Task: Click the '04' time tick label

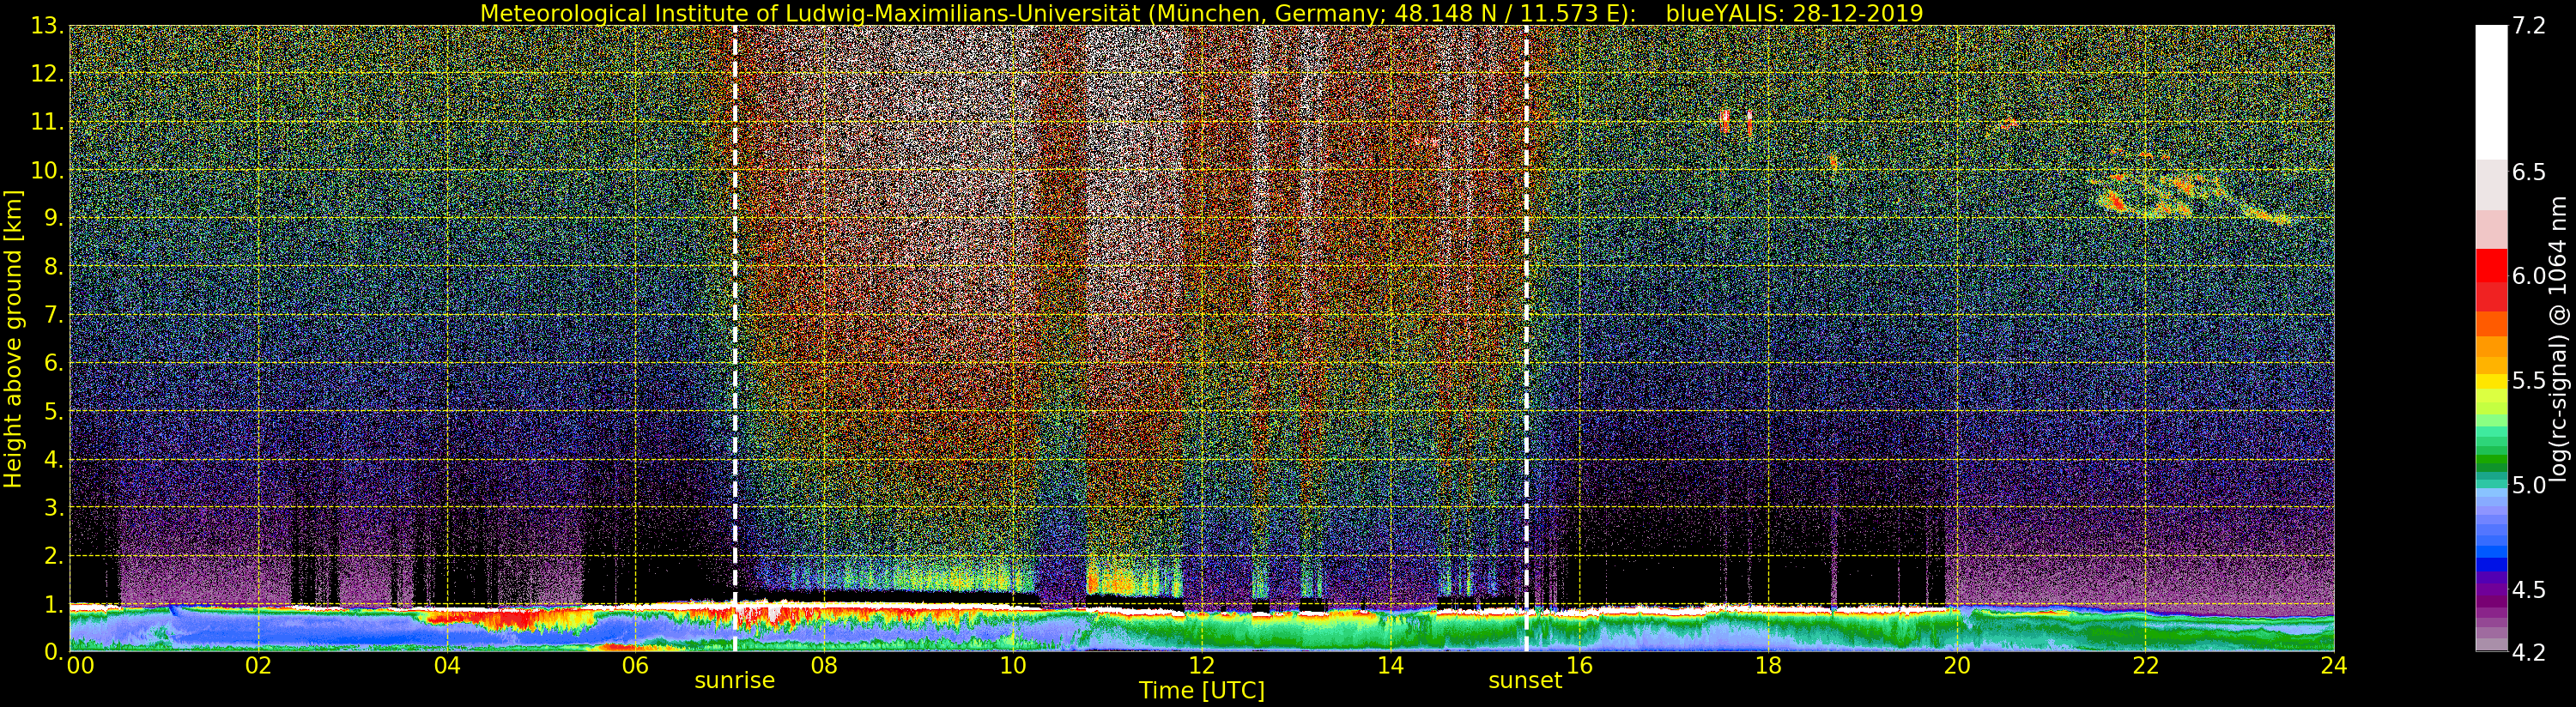Action: pos(447,666)
